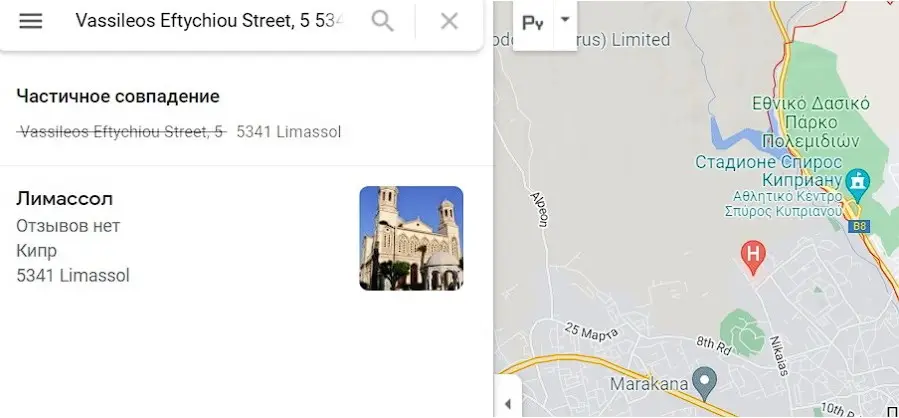Click the 5341 Limassol partial match
This screenshot has width=899, height=418.
pos(289,132)
